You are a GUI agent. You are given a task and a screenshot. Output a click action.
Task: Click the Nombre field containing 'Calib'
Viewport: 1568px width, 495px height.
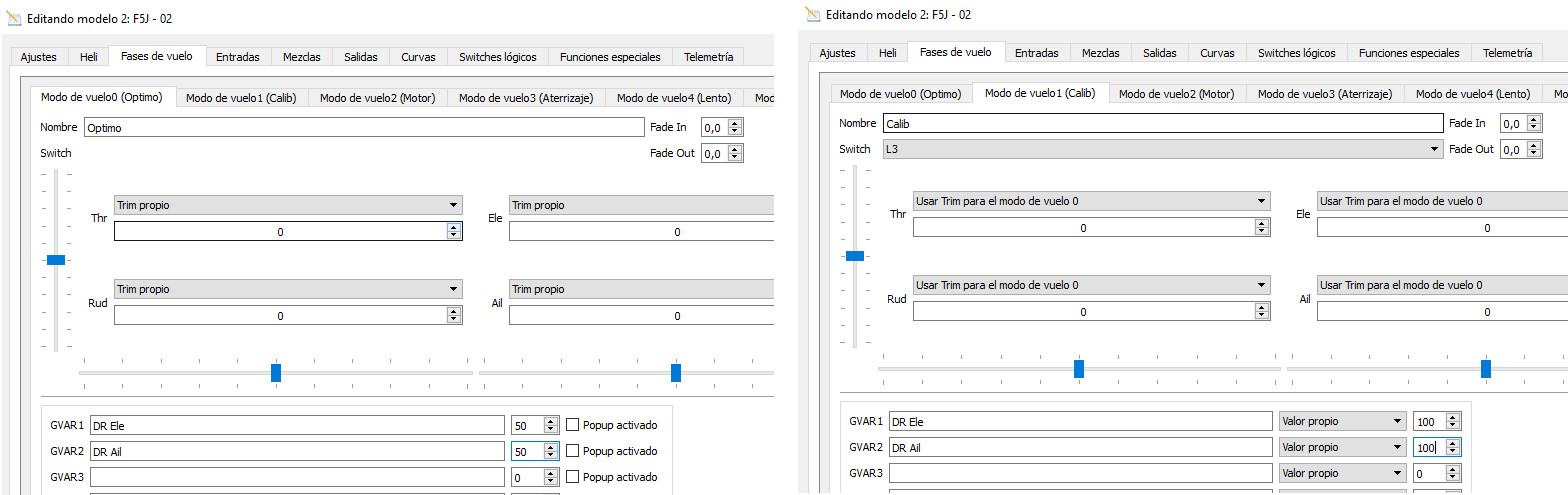1161,123
